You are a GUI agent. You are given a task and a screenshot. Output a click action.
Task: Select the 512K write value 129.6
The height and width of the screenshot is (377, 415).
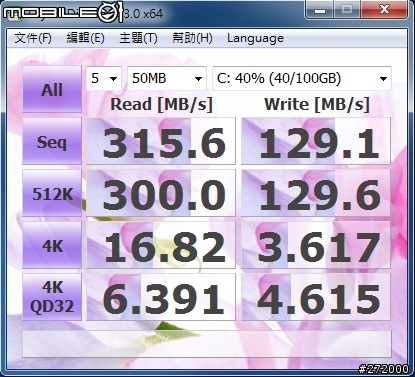click(316, 193)
